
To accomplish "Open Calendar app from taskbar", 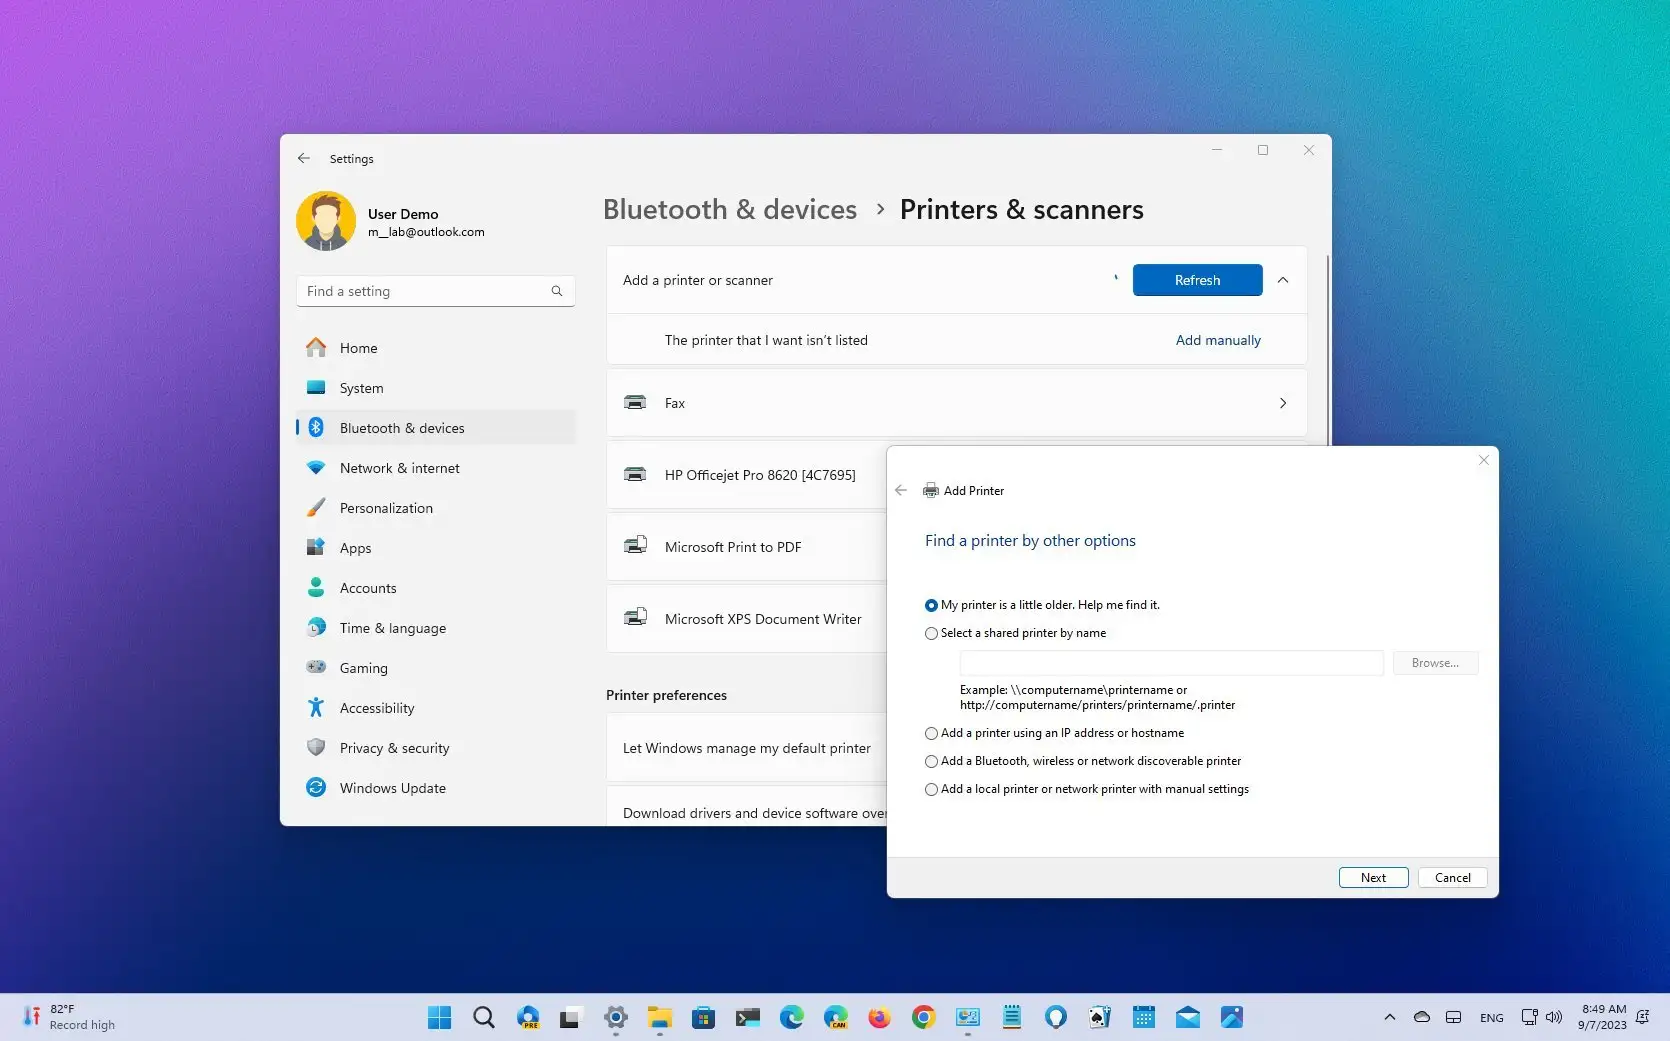I will pos(1144,1017).
